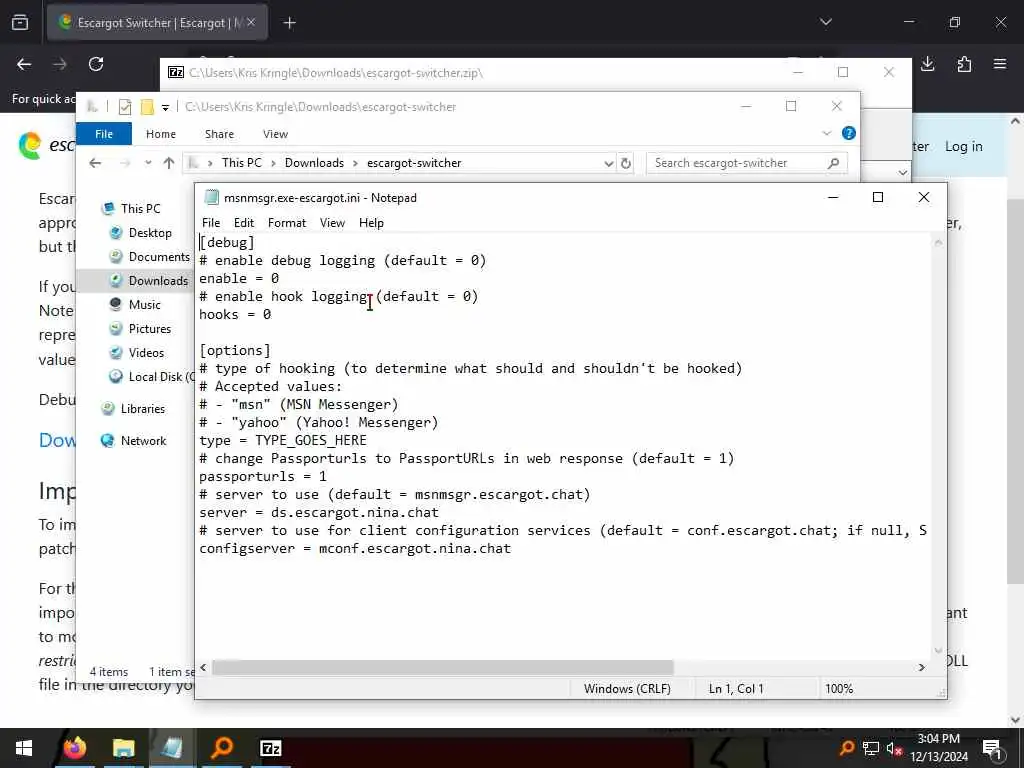This screenshot has width=1024, height=768.
Task: Open Firefox View at tab bar start
Action: (20, 23)
